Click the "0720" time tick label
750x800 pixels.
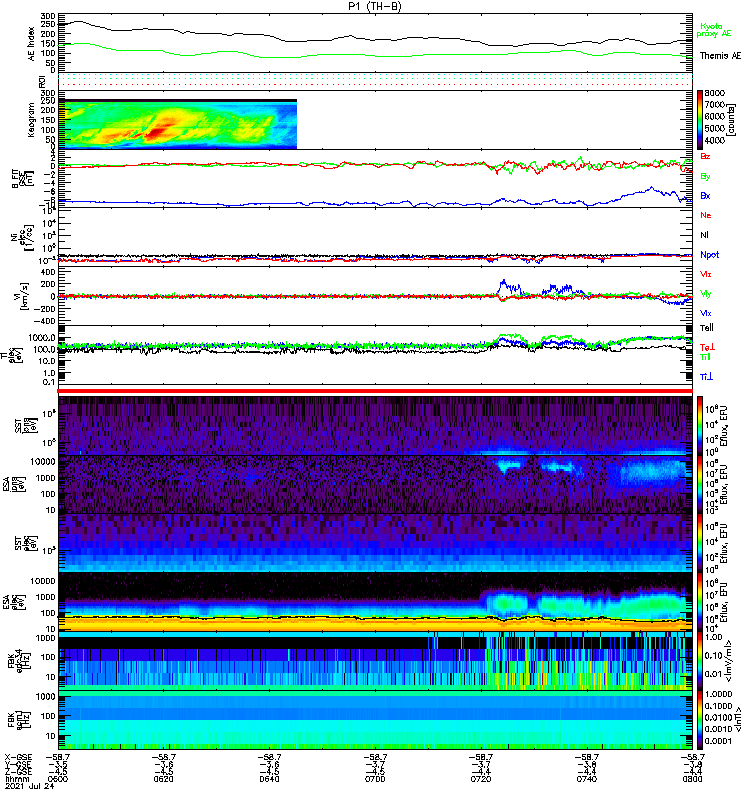(x=481, y=779)
